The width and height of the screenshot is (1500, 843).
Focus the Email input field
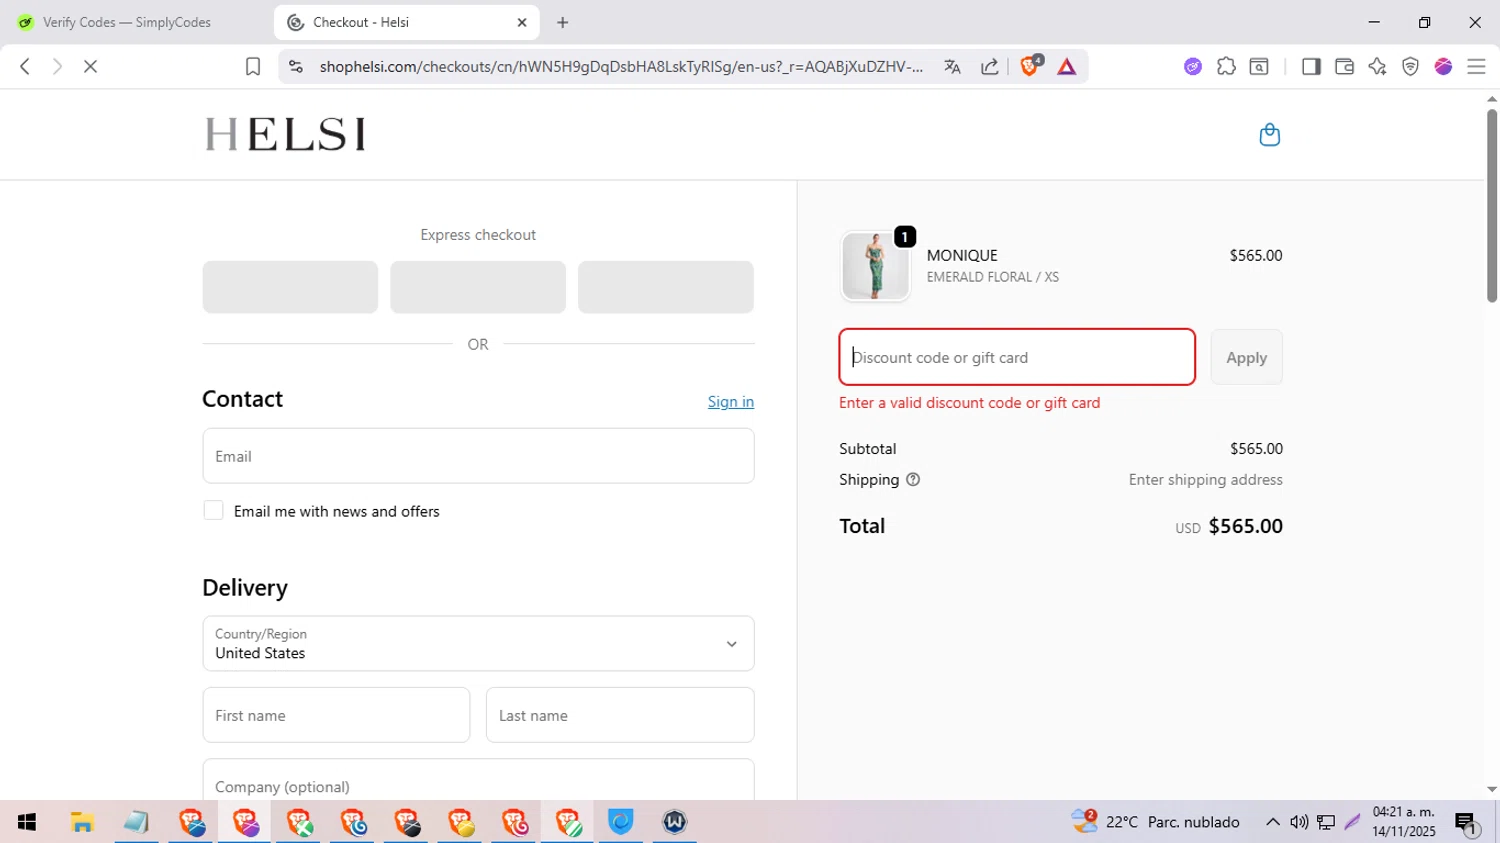(478, 456)
